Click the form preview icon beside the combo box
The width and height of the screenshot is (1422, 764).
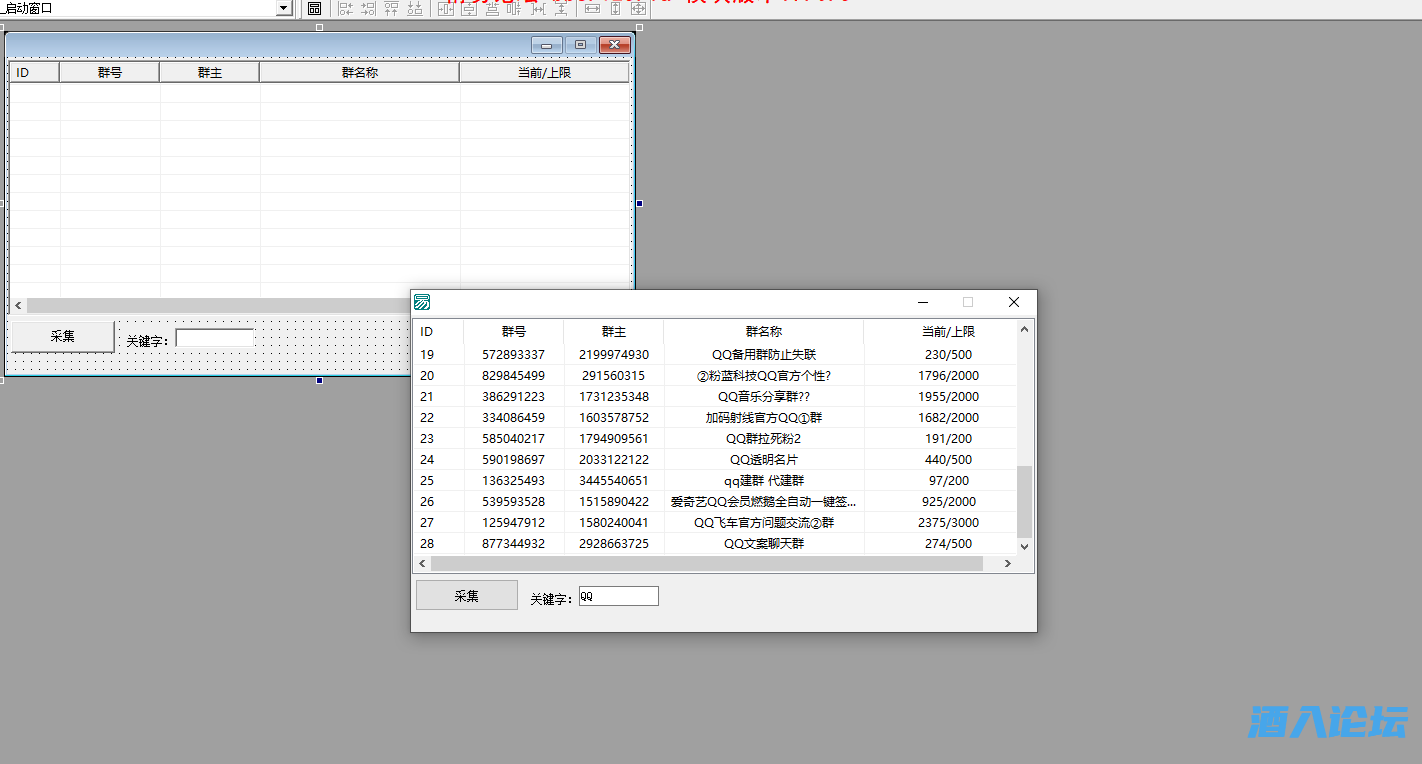[x=314, y=8]
